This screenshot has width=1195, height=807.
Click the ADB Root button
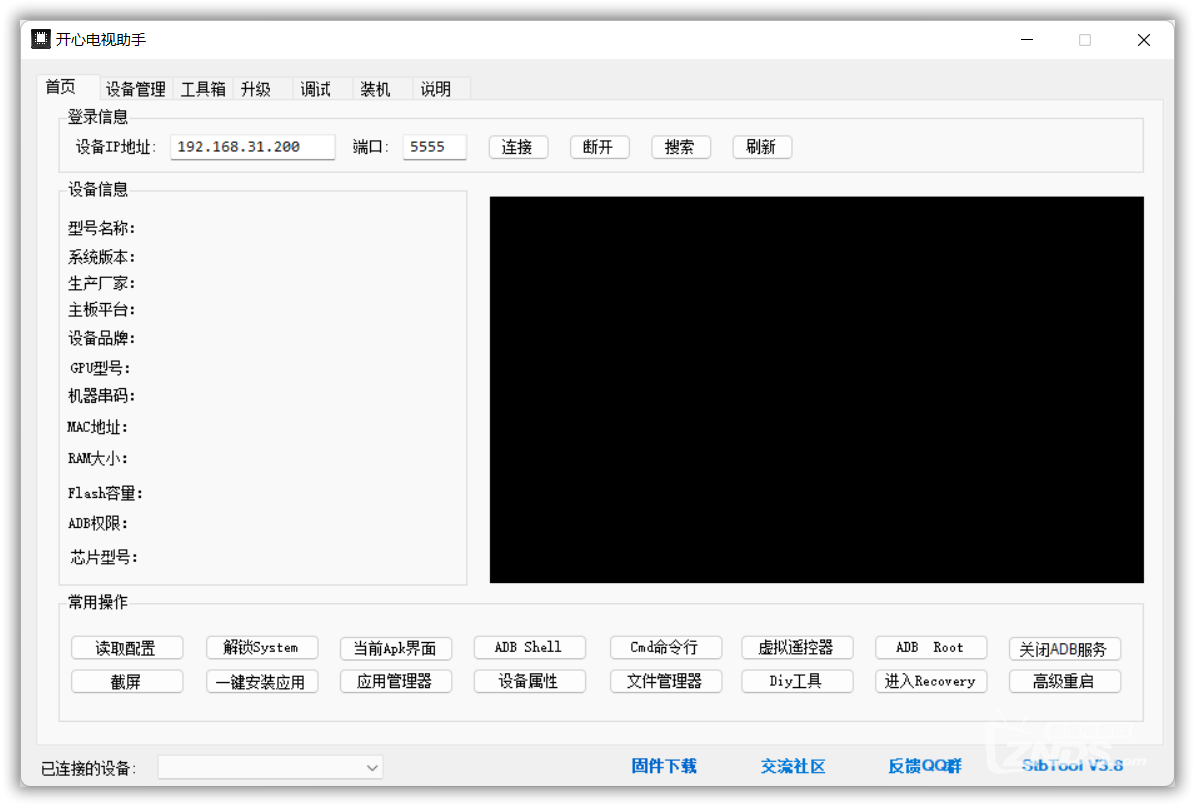[x=931, y=648]
